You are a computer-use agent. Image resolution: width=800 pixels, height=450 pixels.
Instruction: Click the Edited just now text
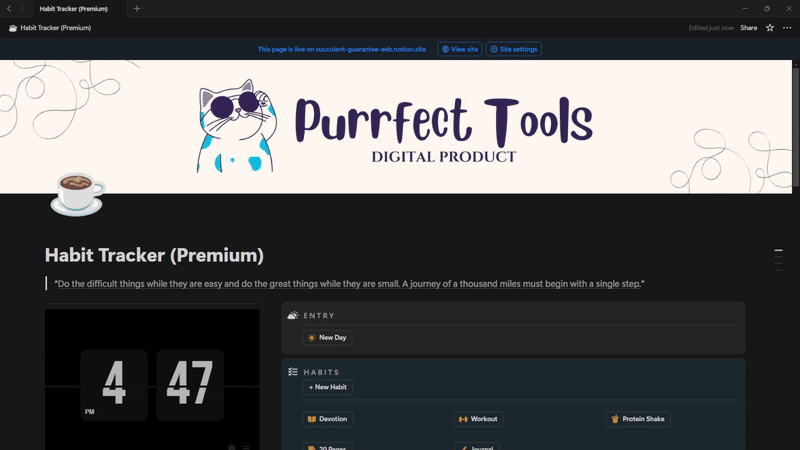(711, 28)
